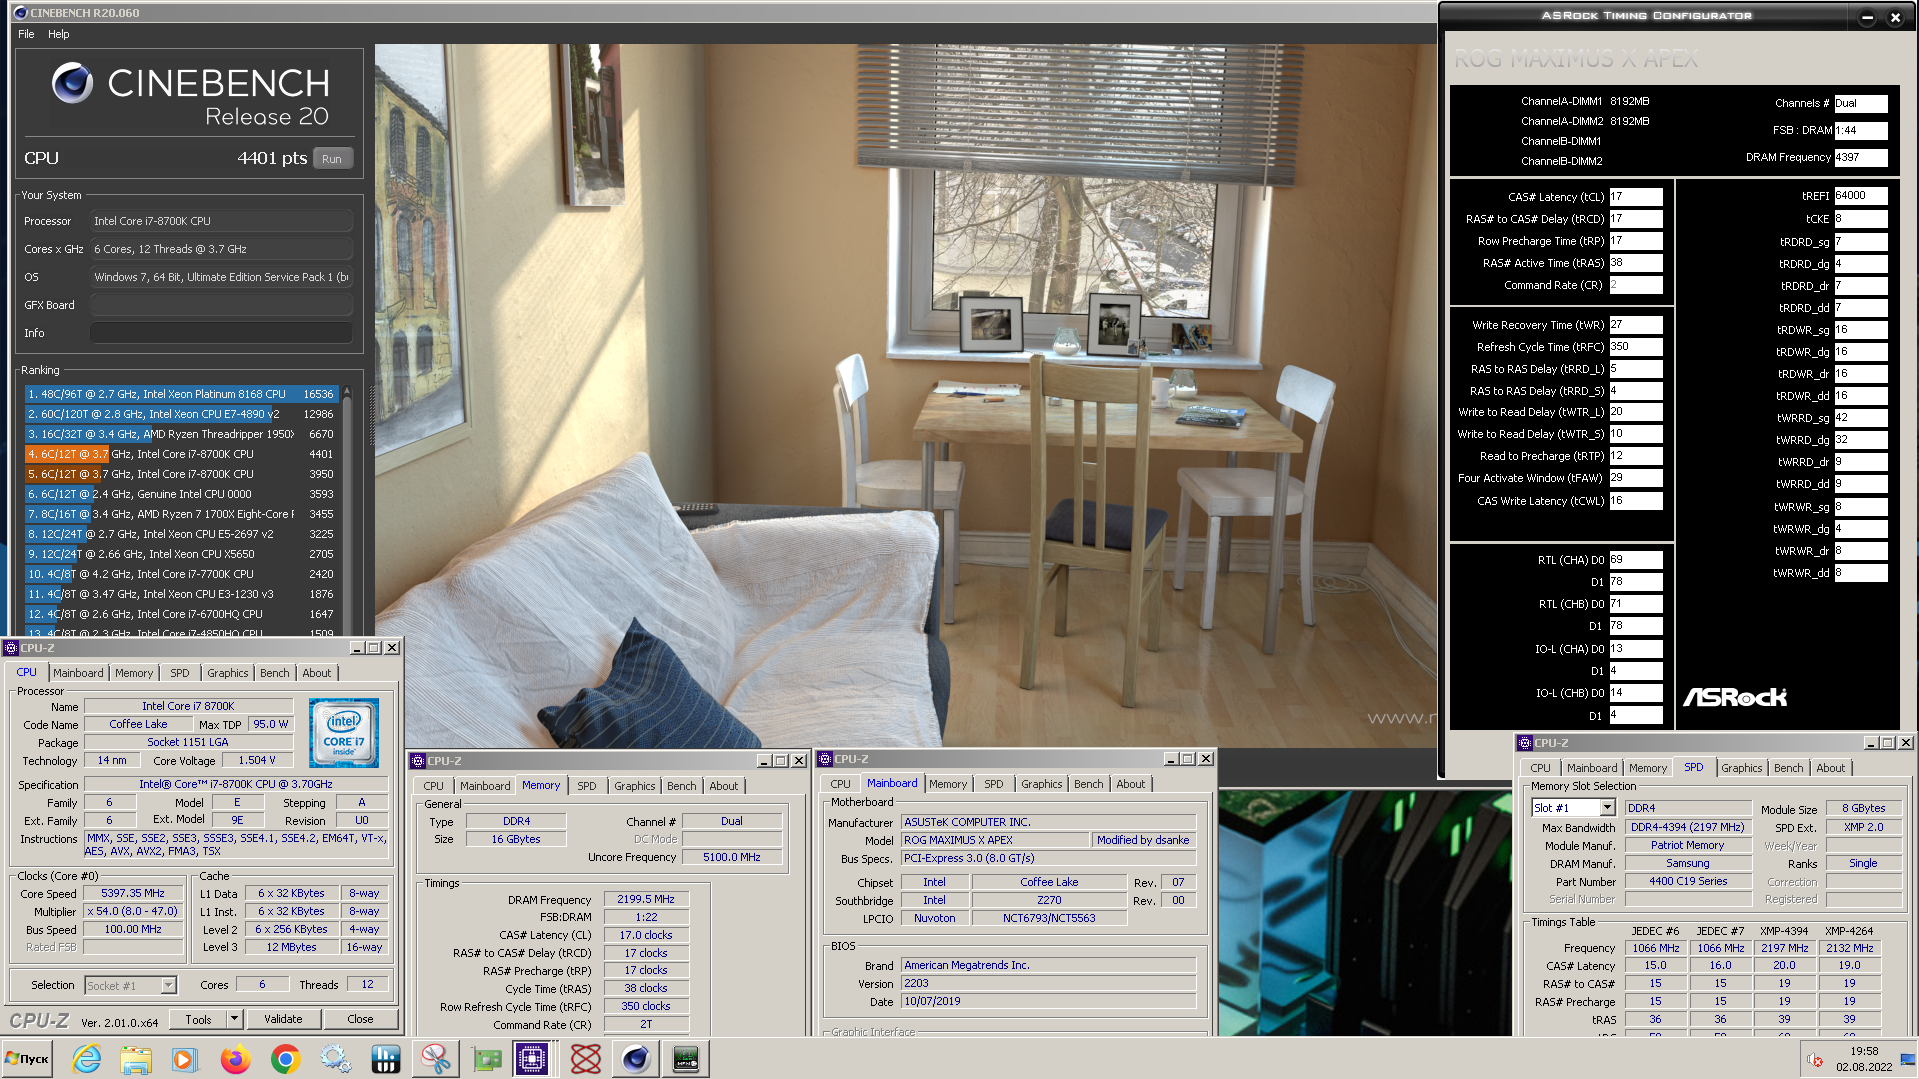The width and height of the screenshot is (1919, 1079).
Task: Open Graphics tab in the CPU-Z Mainboard window
Action: pyautogui.click(x=1042, y=784)
